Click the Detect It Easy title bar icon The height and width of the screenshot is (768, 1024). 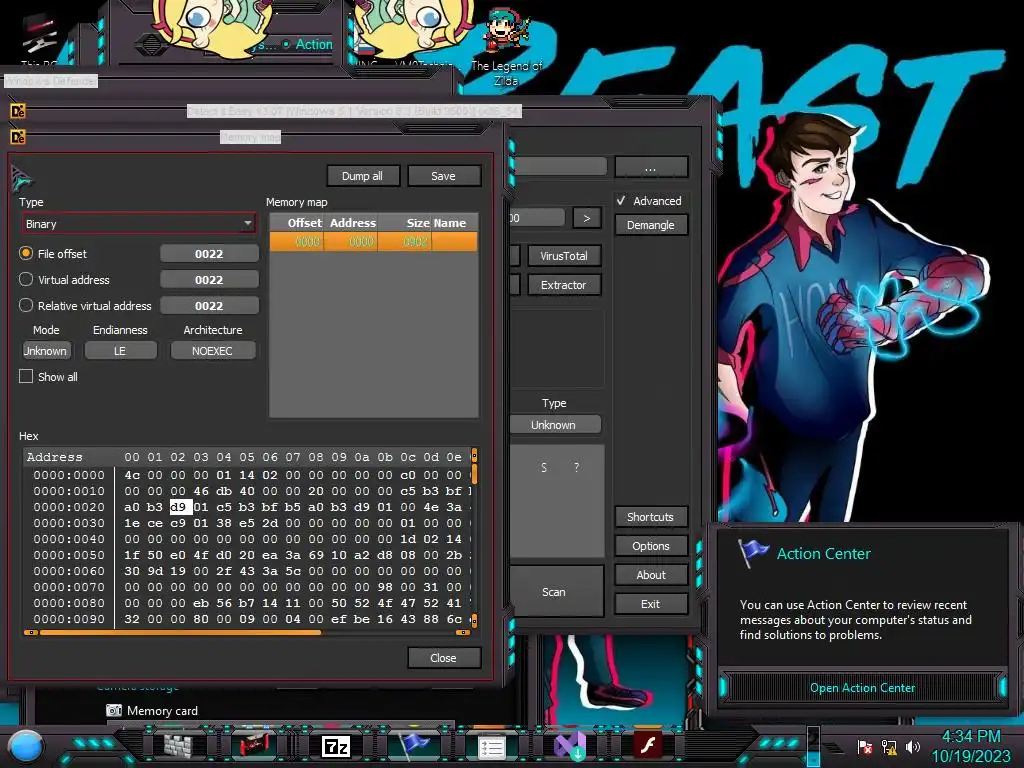tap(18, 111)
